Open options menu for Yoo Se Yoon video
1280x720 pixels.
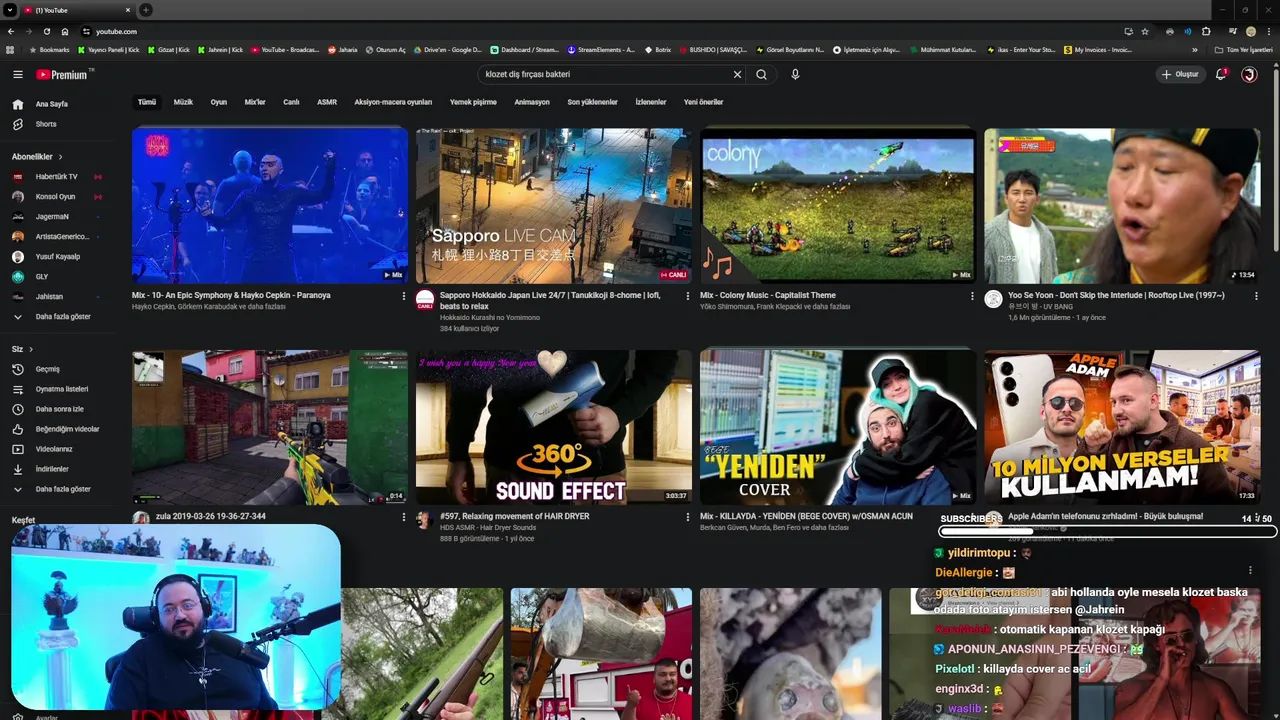coord(1256,296)
